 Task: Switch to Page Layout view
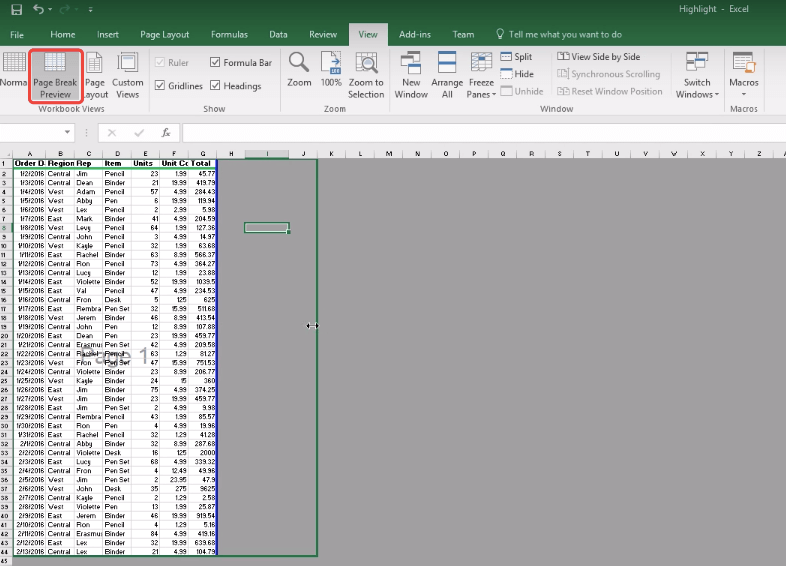(x=95, y=75)
